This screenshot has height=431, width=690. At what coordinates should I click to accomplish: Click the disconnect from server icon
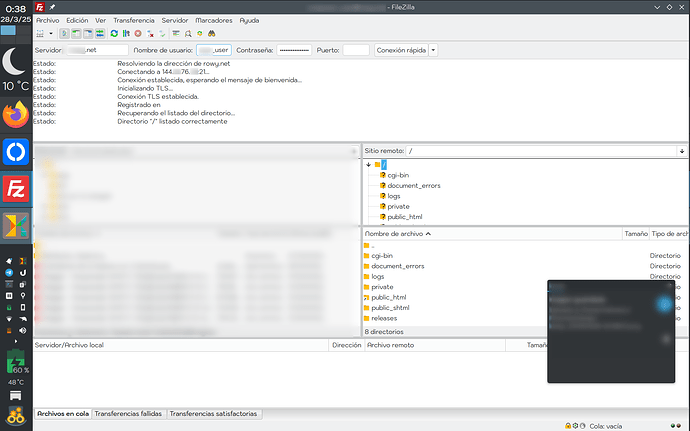(x=150, y=33)
